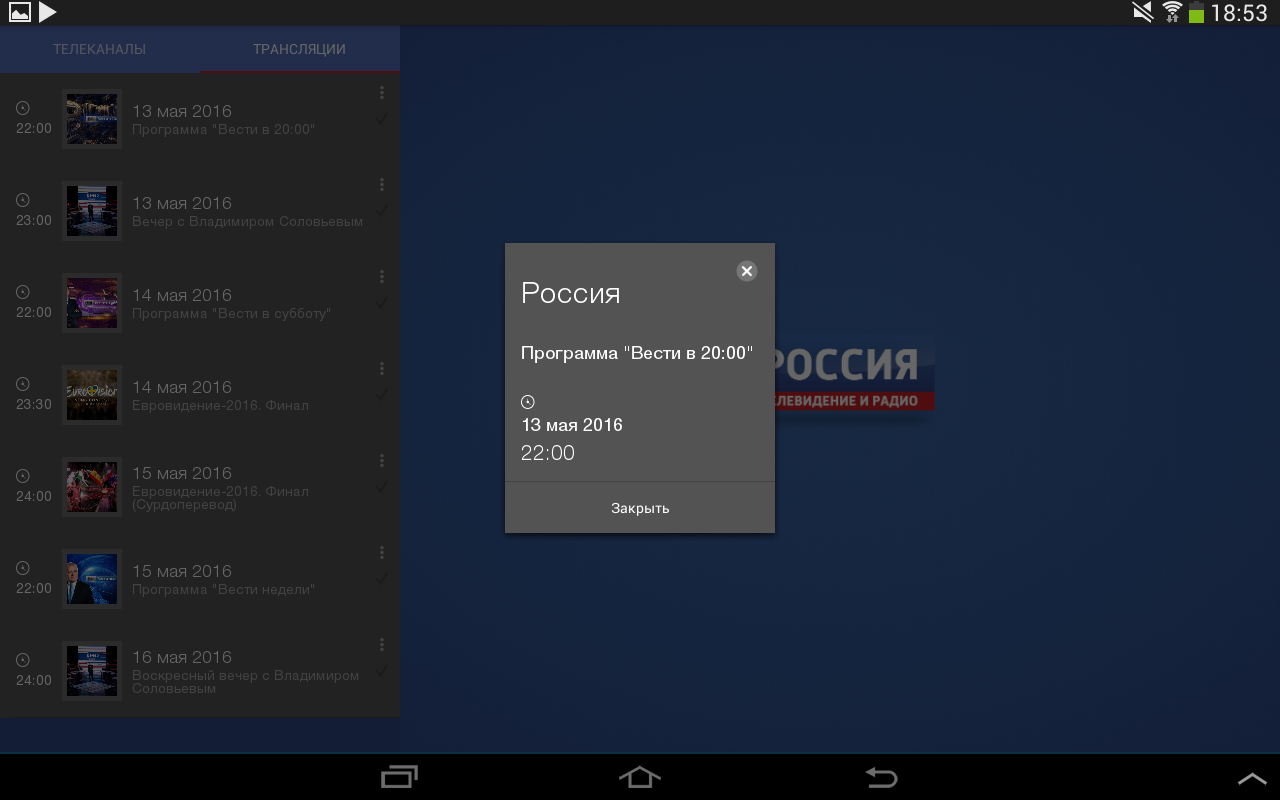
Task: Tap clock icon beside 14 мая 22:00 row
Action: pyautogui.click(x=23, y=292)
